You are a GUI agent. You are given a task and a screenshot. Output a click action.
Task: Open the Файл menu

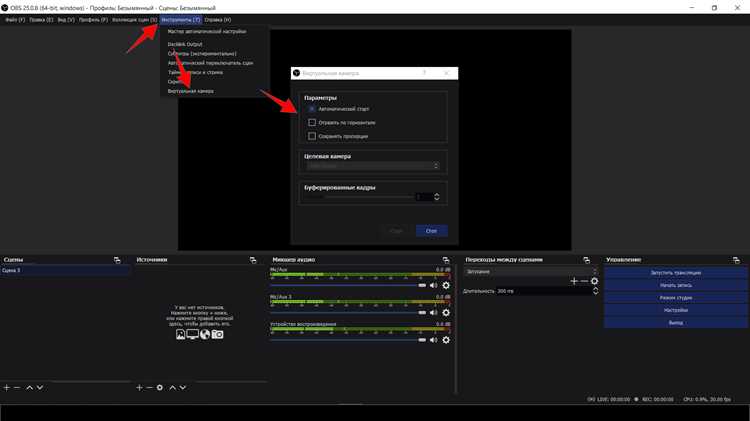pyautogui.click(x=15, y=20)
